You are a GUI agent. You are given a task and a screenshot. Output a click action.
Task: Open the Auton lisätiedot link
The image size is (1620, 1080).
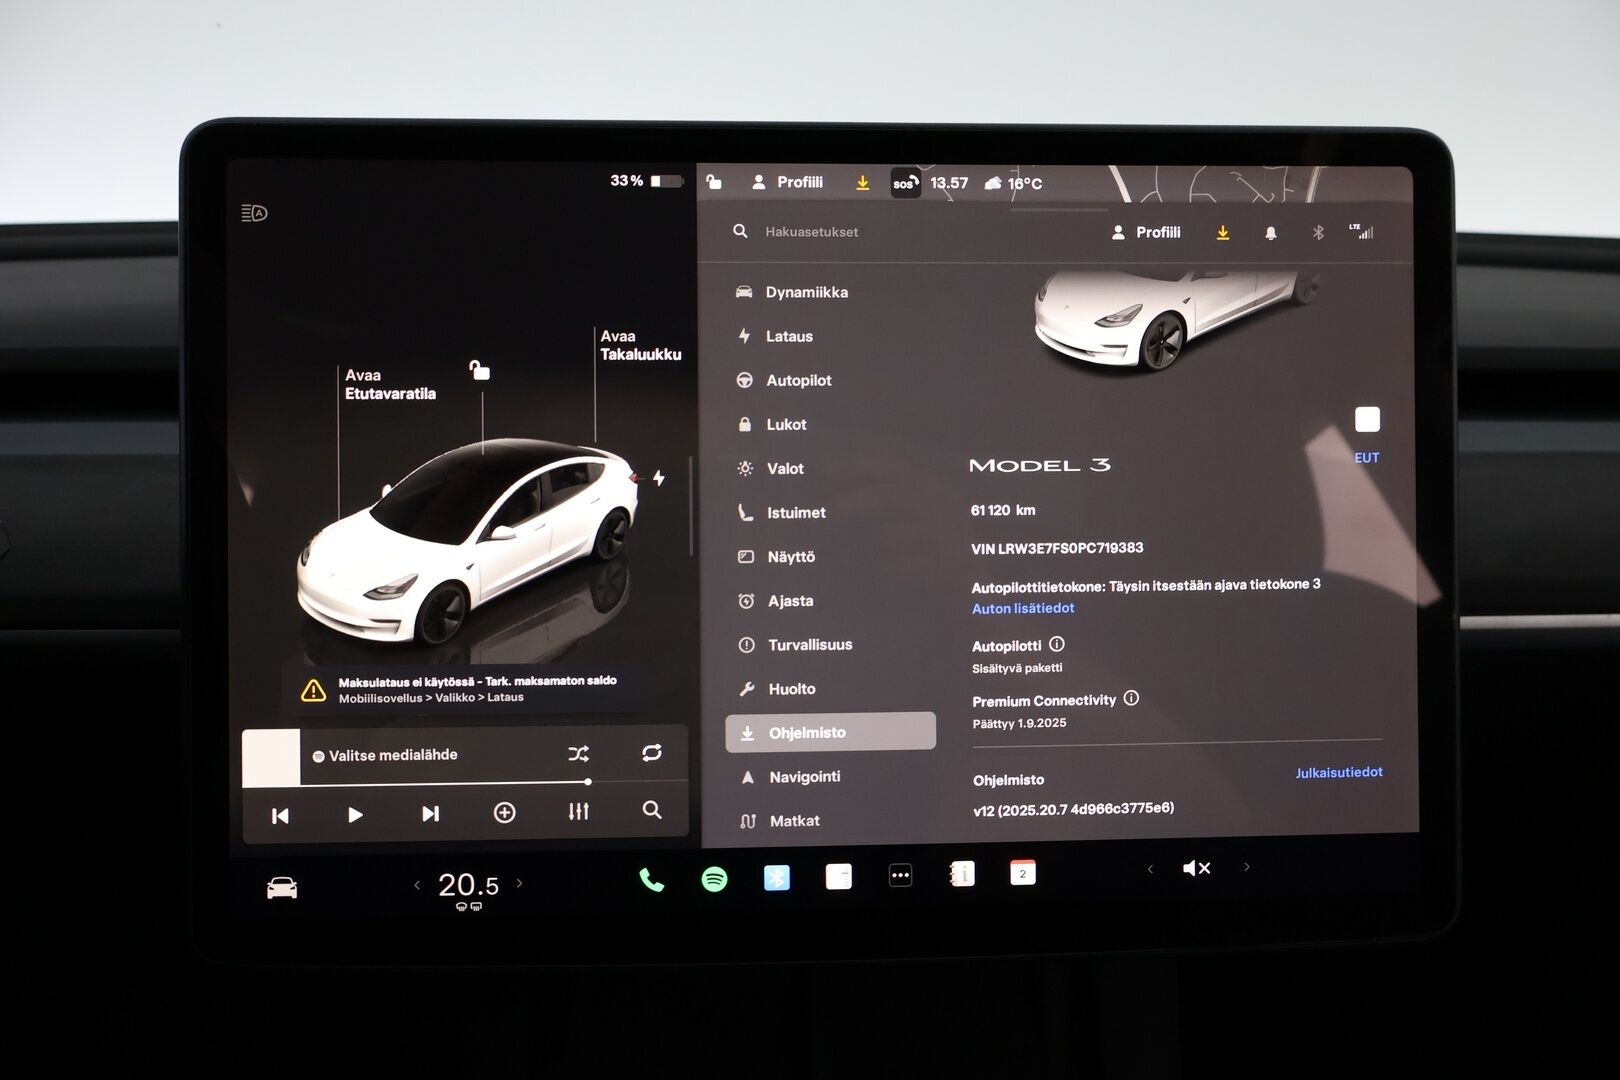click(1023, 608)
